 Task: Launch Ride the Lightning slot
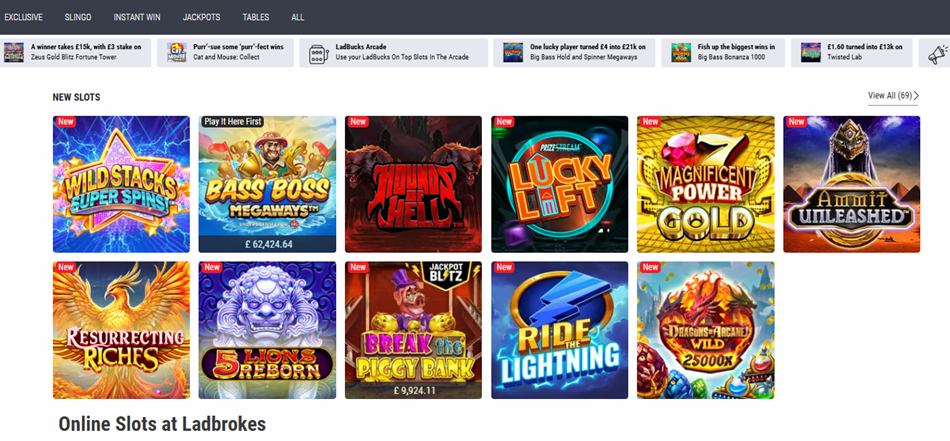point(560,330)
